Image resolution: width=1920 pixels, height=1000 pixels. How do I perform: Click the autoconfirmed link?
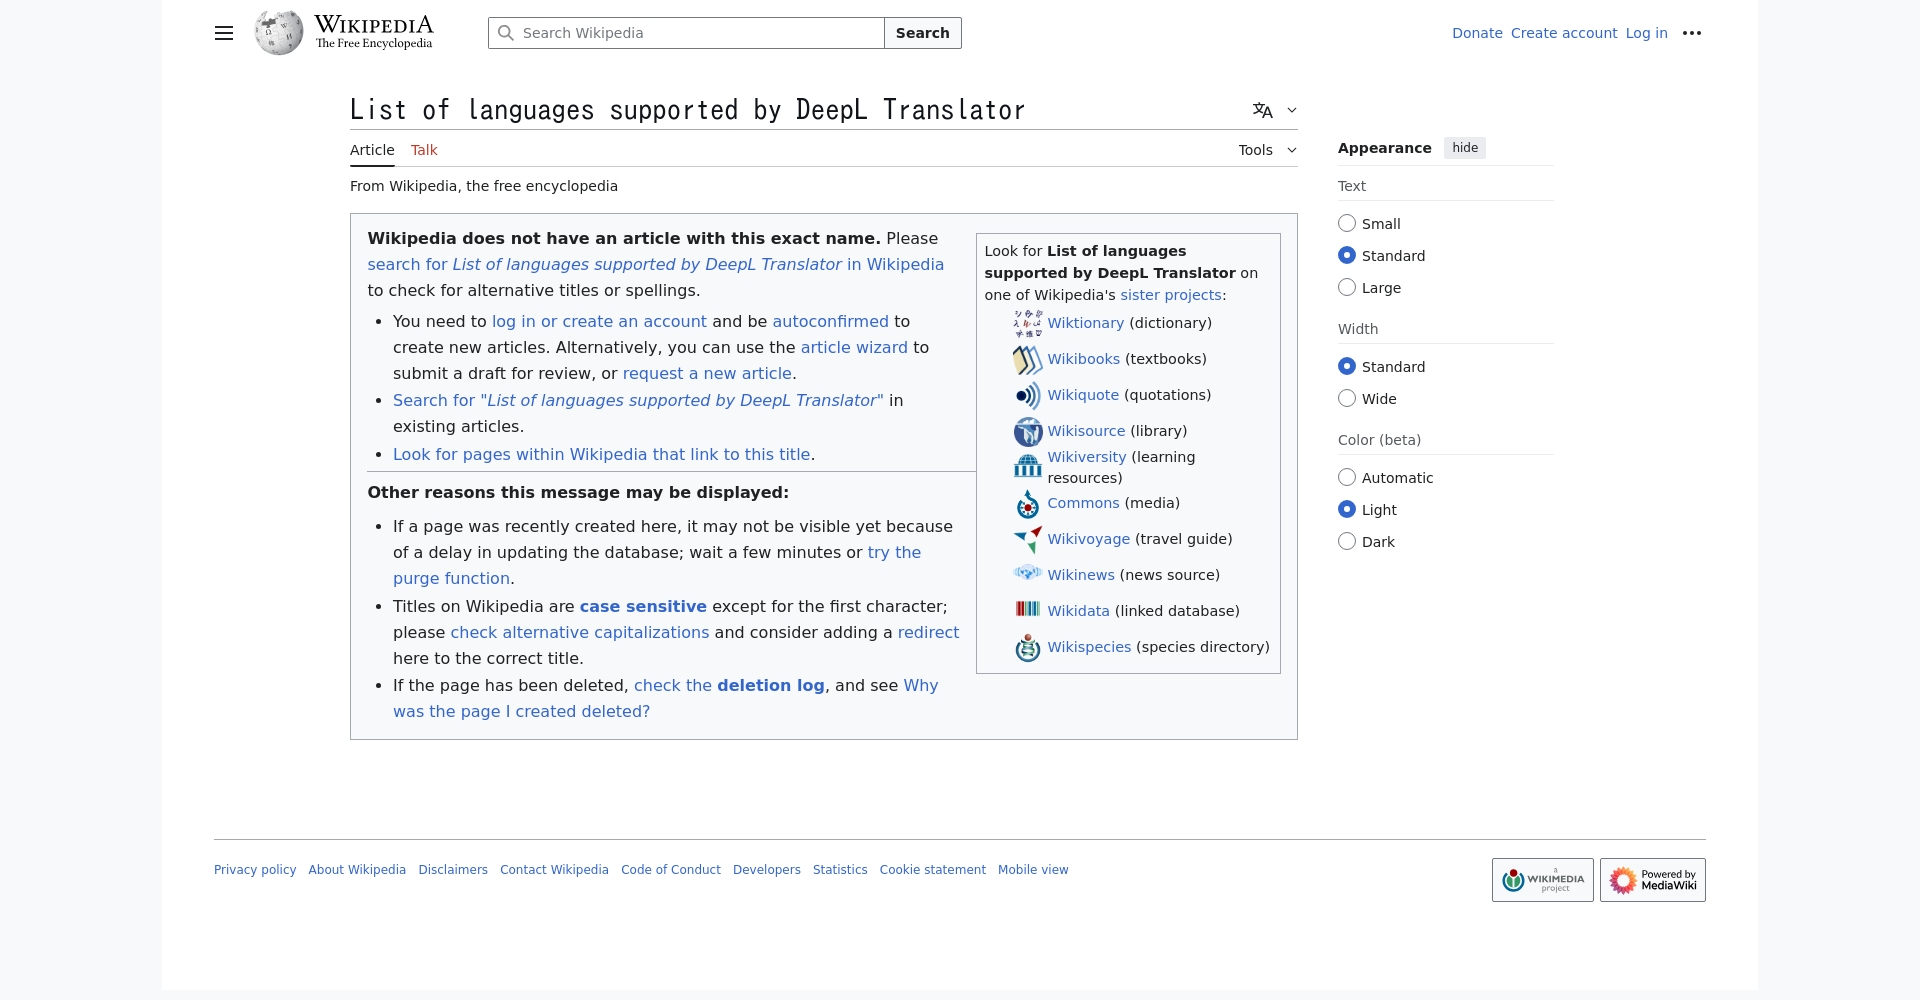coord(830,321)
